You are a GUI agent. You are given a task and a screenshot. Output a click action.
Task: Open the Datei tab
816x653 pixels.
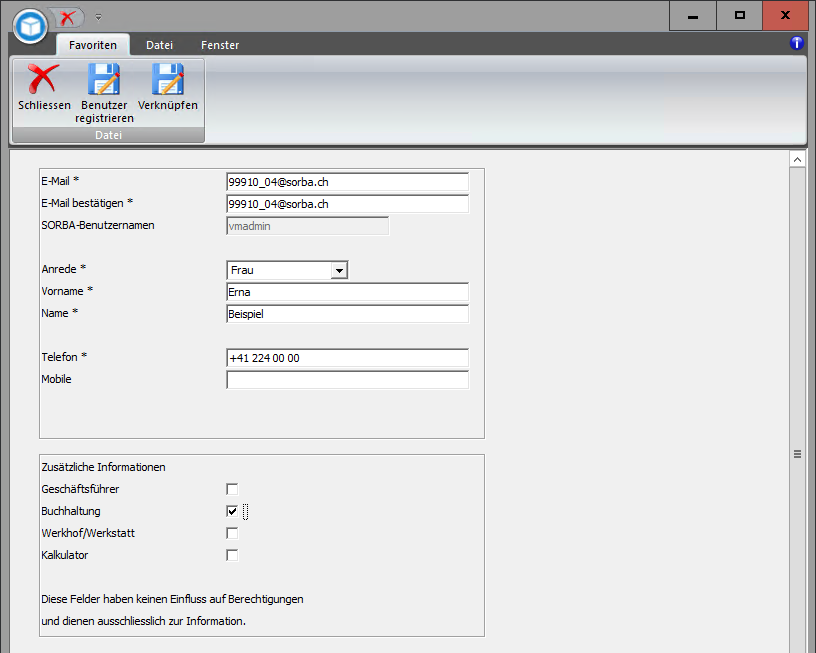point(159,45)
